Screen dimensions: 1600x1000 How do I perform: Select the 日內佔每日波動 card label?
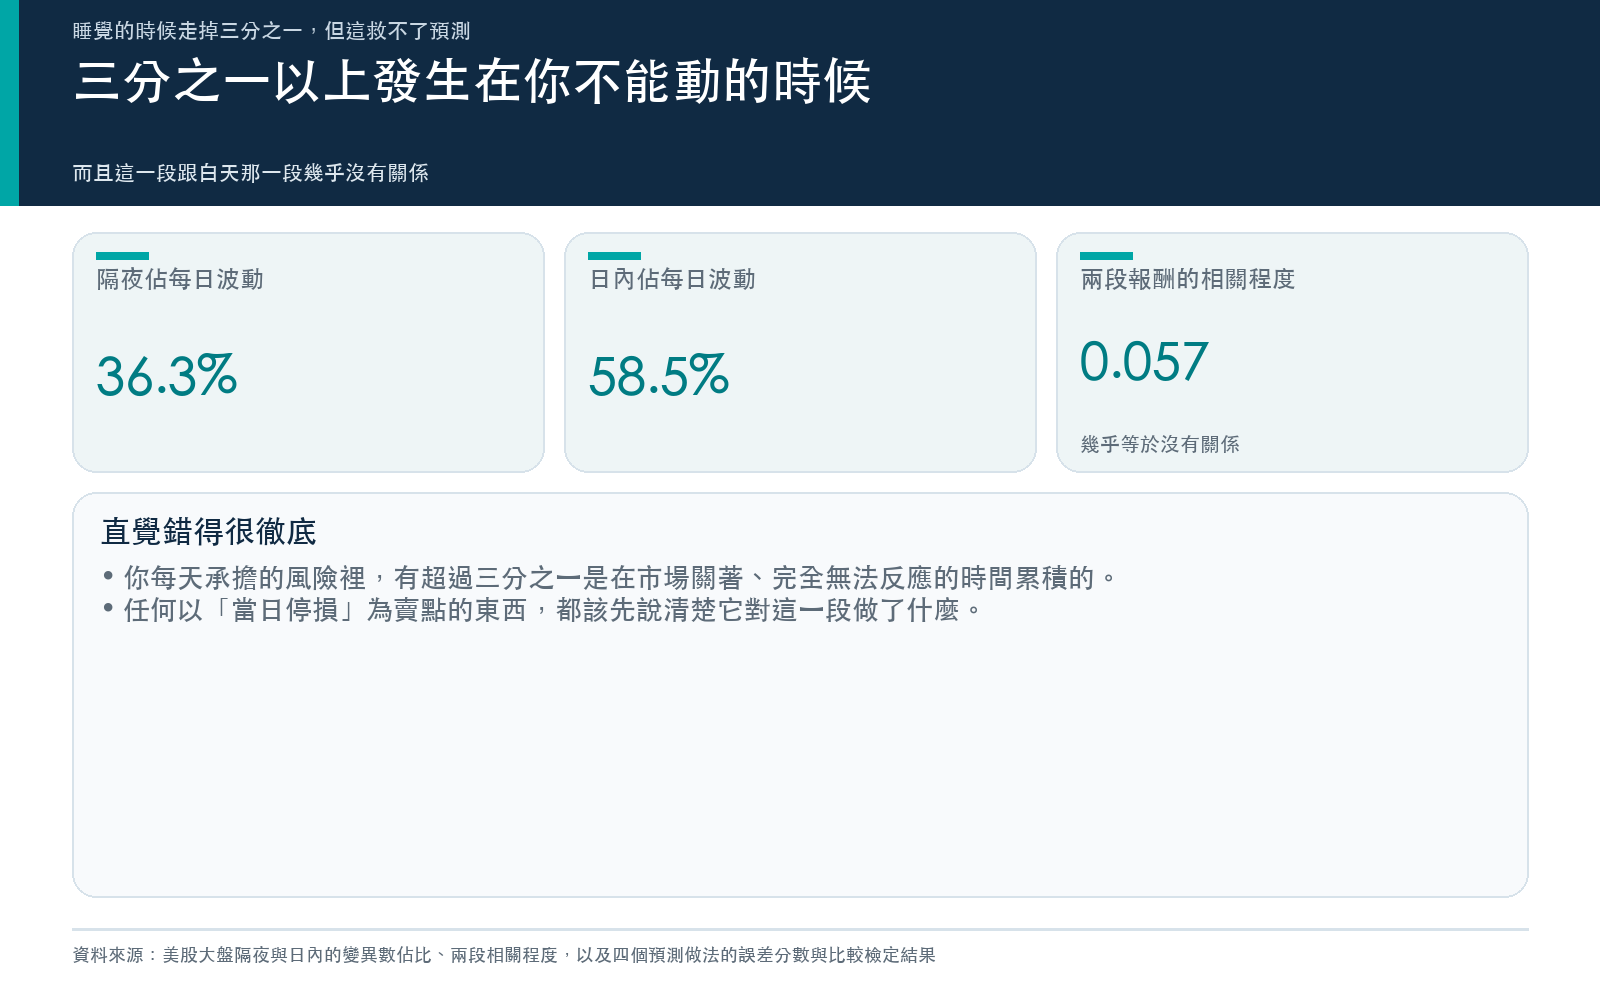point(672,279)
